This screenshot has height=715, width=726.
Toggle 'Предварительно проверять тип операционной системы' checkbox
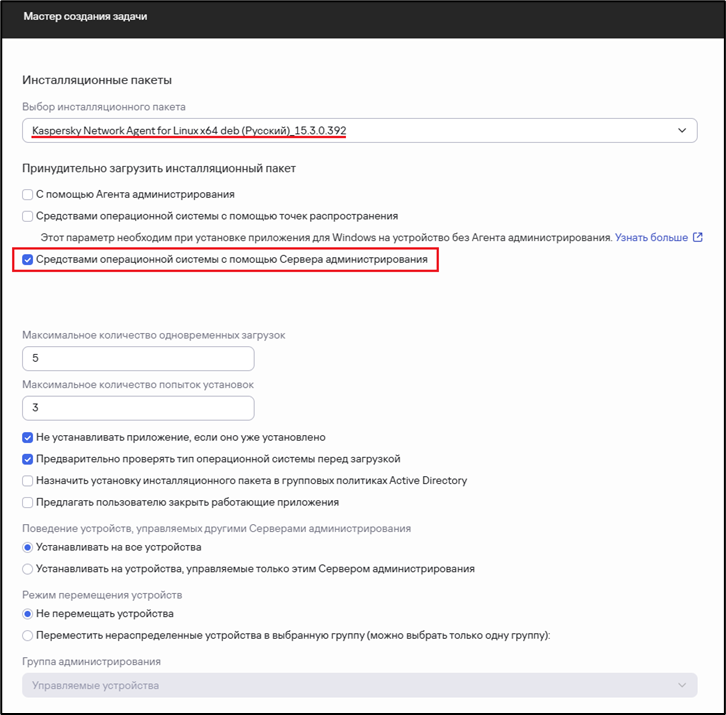pyautogui.click(x=28, y=459)
